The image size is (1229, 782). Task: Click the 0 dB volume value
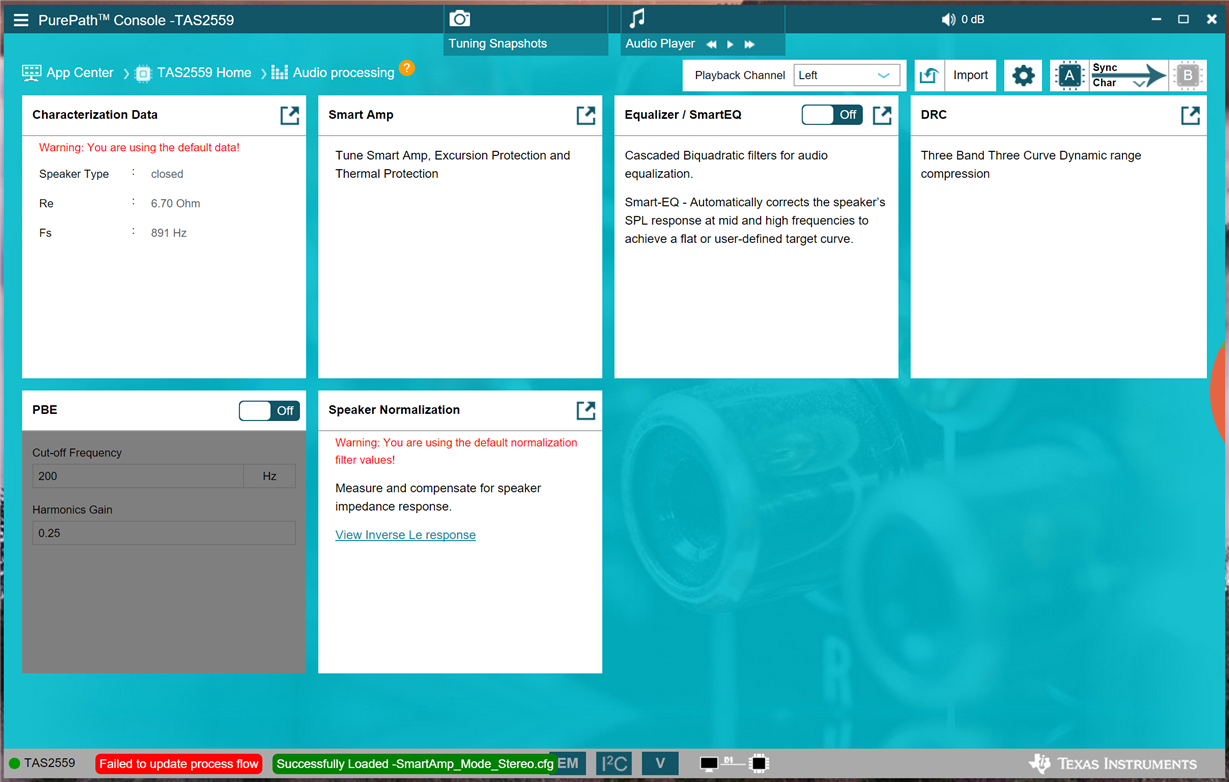click(x=973, y=20)
